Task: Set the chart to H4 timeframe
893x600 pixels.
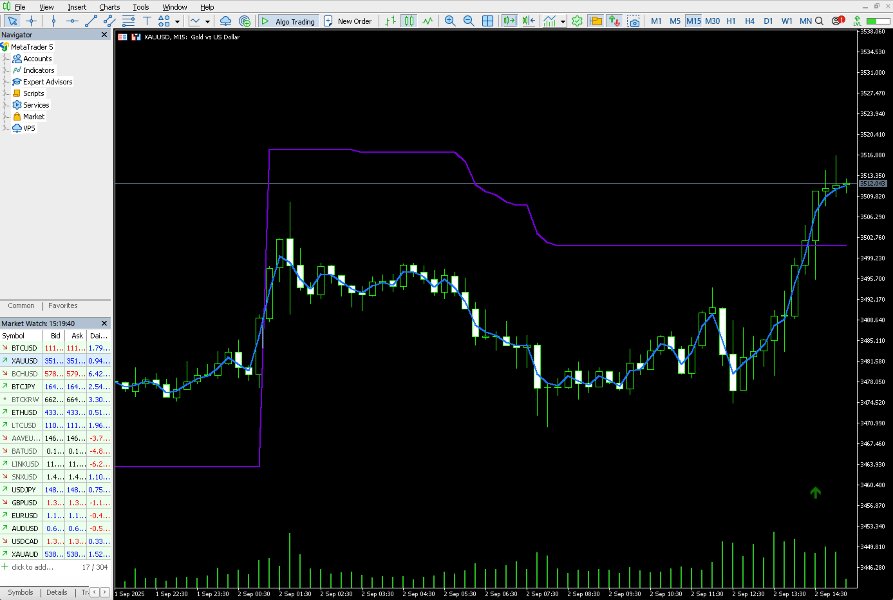Action: point(749,21)
